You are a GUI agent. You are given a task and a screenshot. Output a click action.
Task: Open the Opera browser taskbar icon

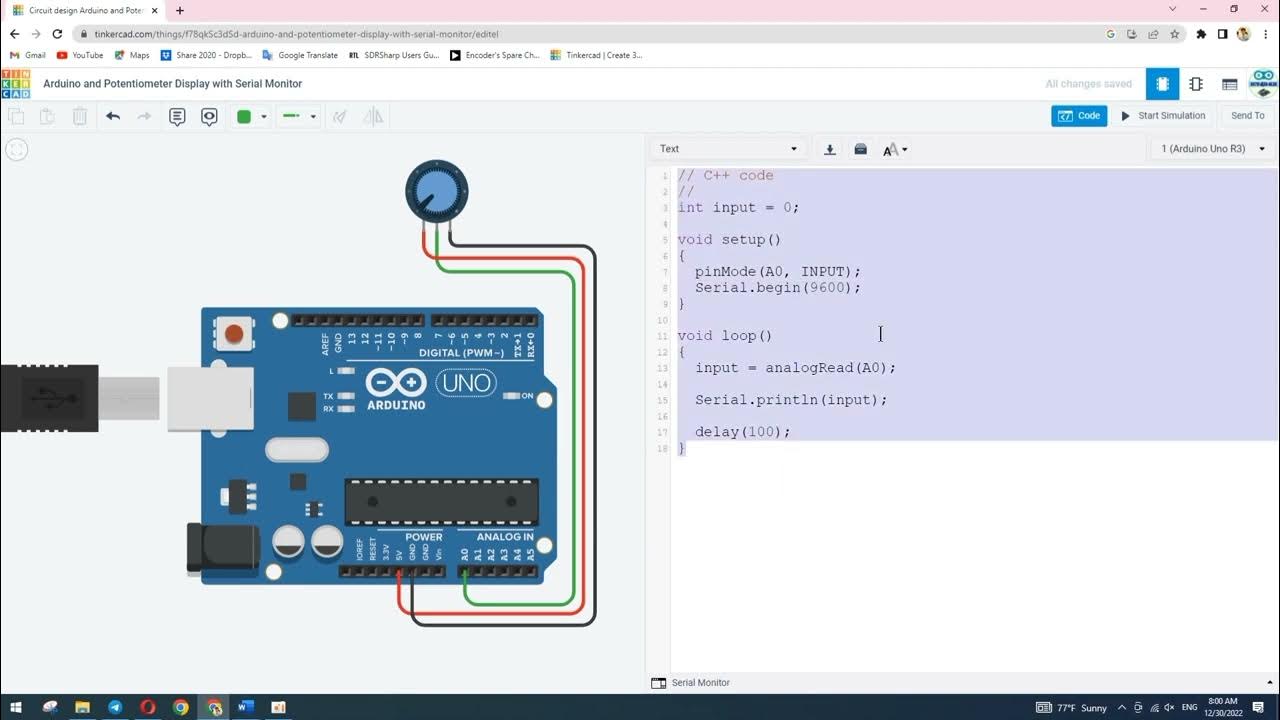coord(148,707)
